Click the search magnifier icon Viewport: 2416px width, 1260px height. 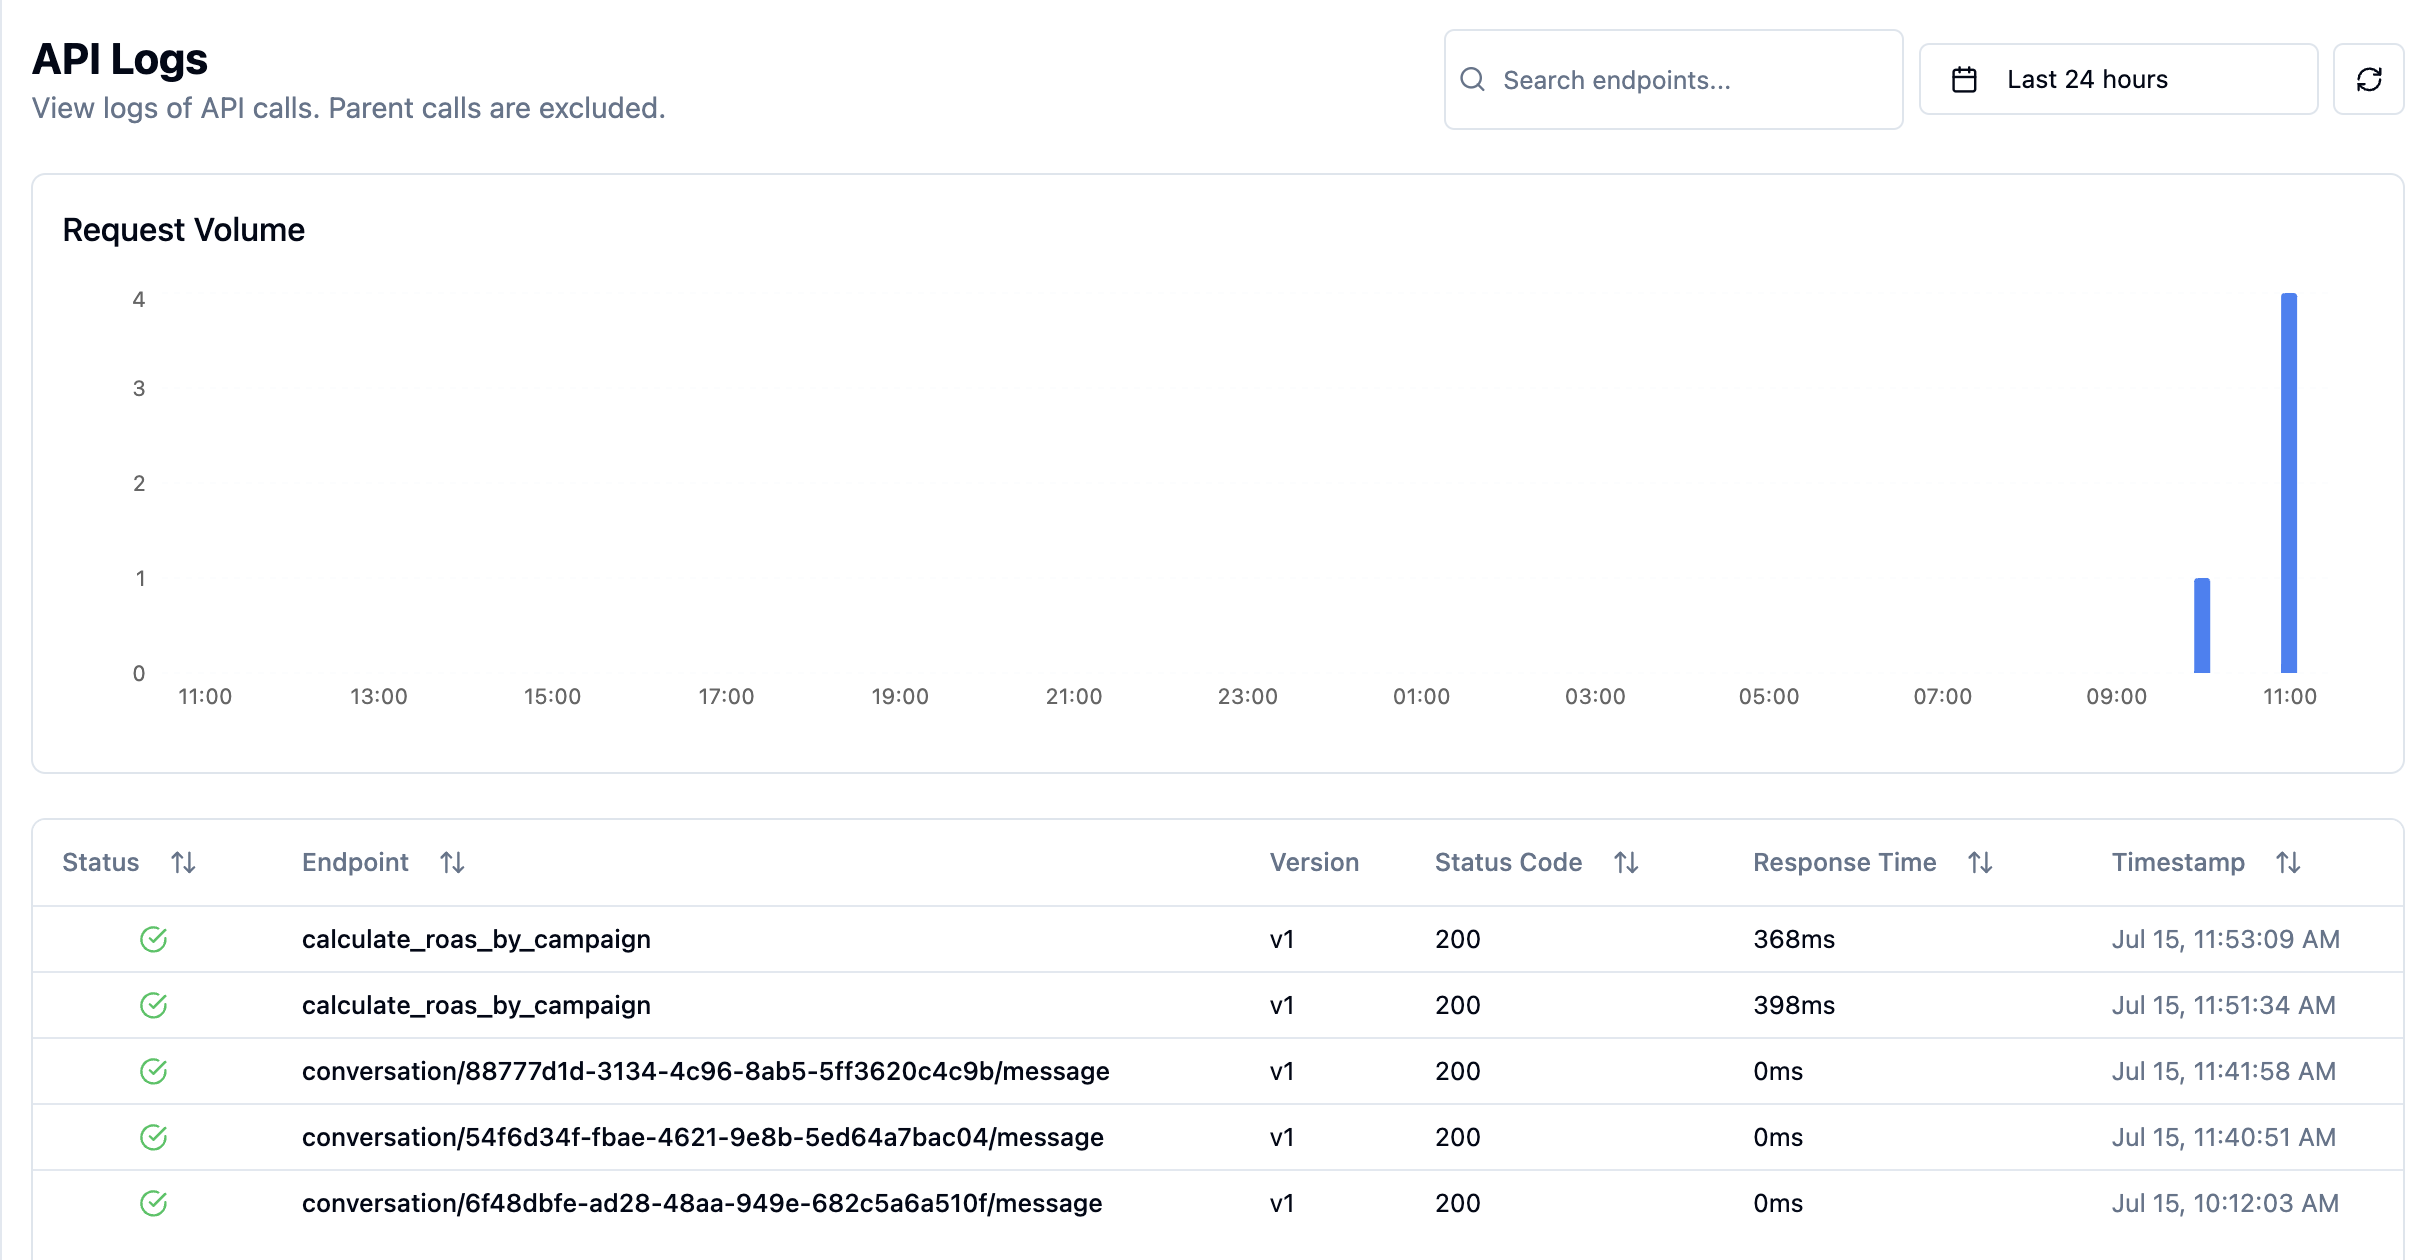1472,79
